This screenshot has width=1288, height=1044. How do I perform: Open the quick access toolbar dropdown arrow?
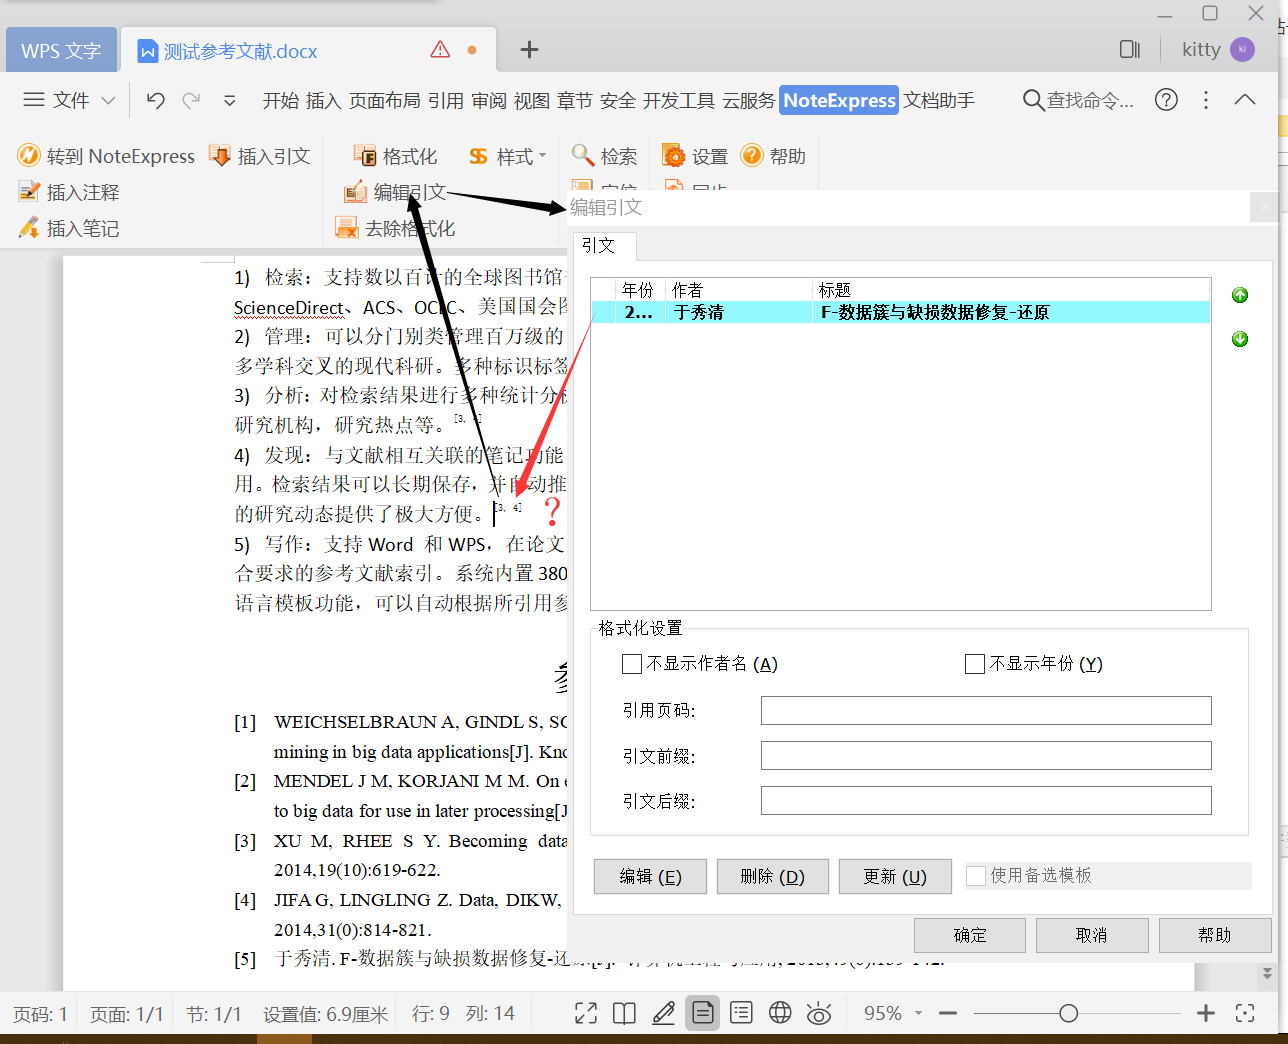230,100
